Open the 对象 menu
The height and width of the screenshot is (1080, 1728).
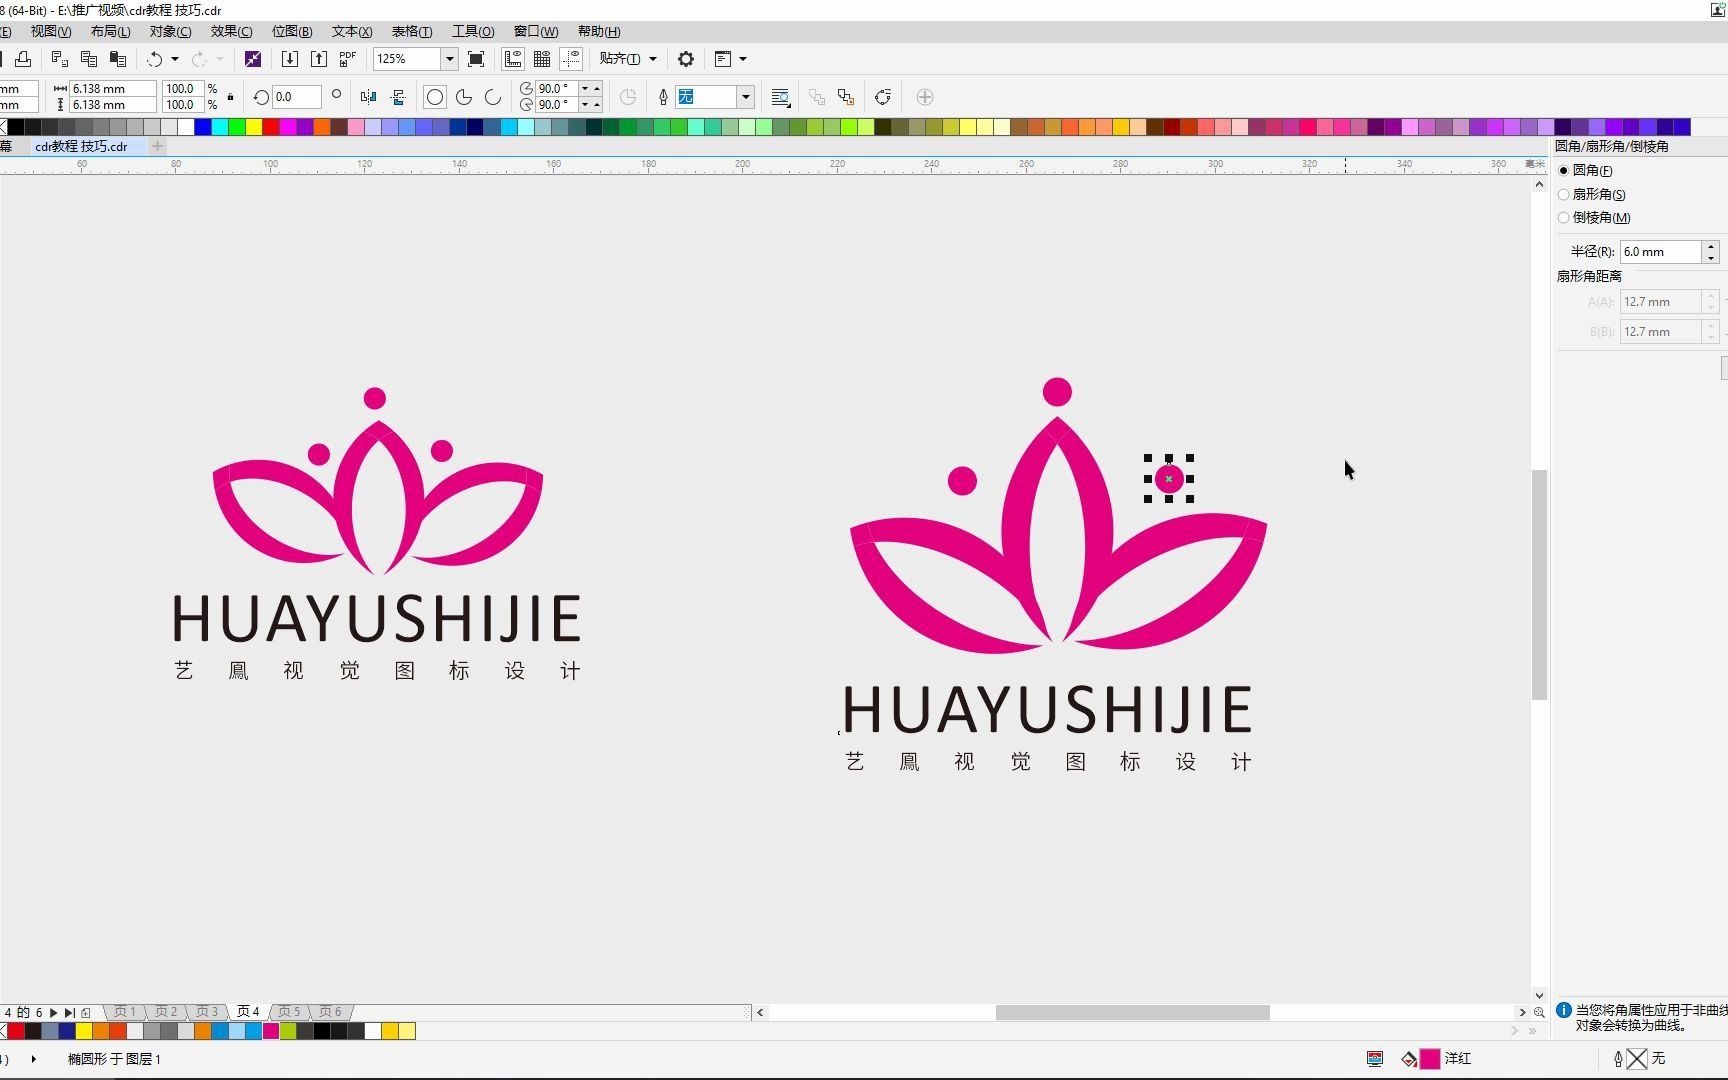tap(170, 32)
